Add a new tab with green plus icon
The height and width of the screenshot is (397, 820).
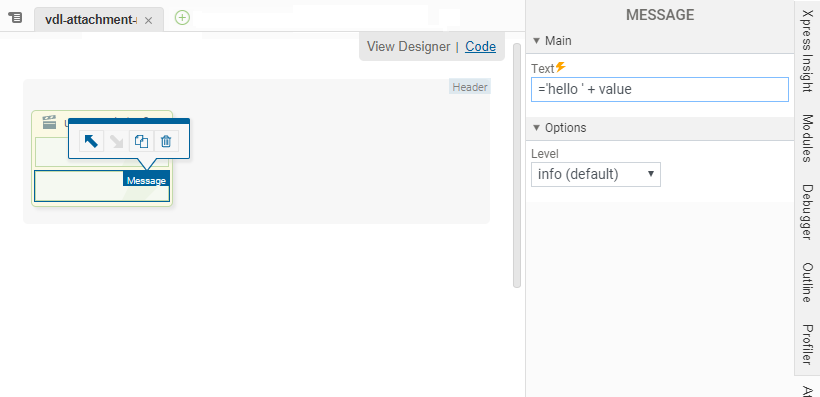coord(182,18)
